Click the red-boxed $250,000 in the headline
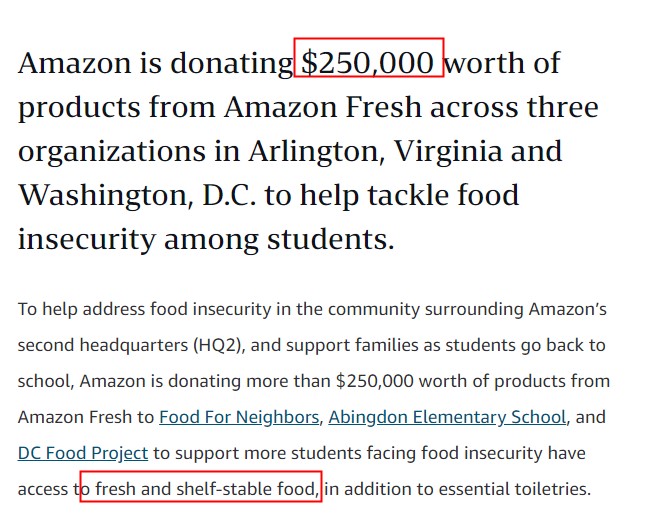This screenshot has width=648, height=528. click(369, 58)
